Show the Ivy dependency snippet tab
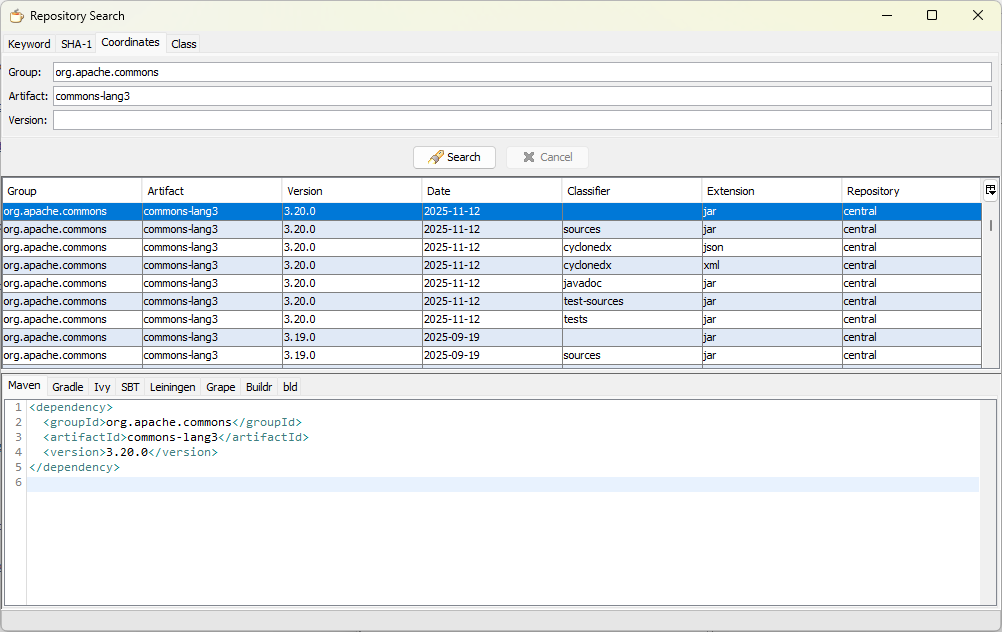This screenshot has width=1002, height=632. 102,387
